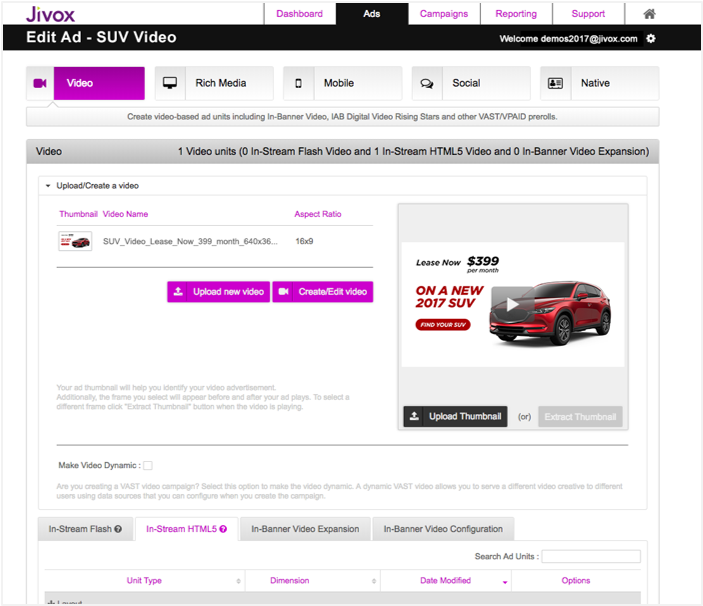Enable the Make Video Dynamic checkbox
The height and width of the screenshot is (606, 703).
coord(148,465)
